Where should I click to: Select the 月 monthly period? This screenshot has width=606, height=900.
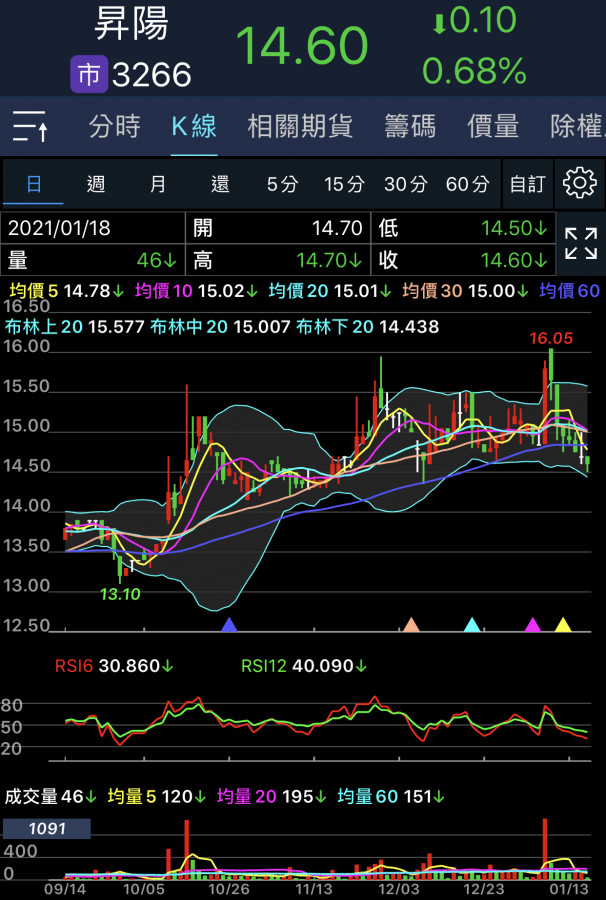158,184
